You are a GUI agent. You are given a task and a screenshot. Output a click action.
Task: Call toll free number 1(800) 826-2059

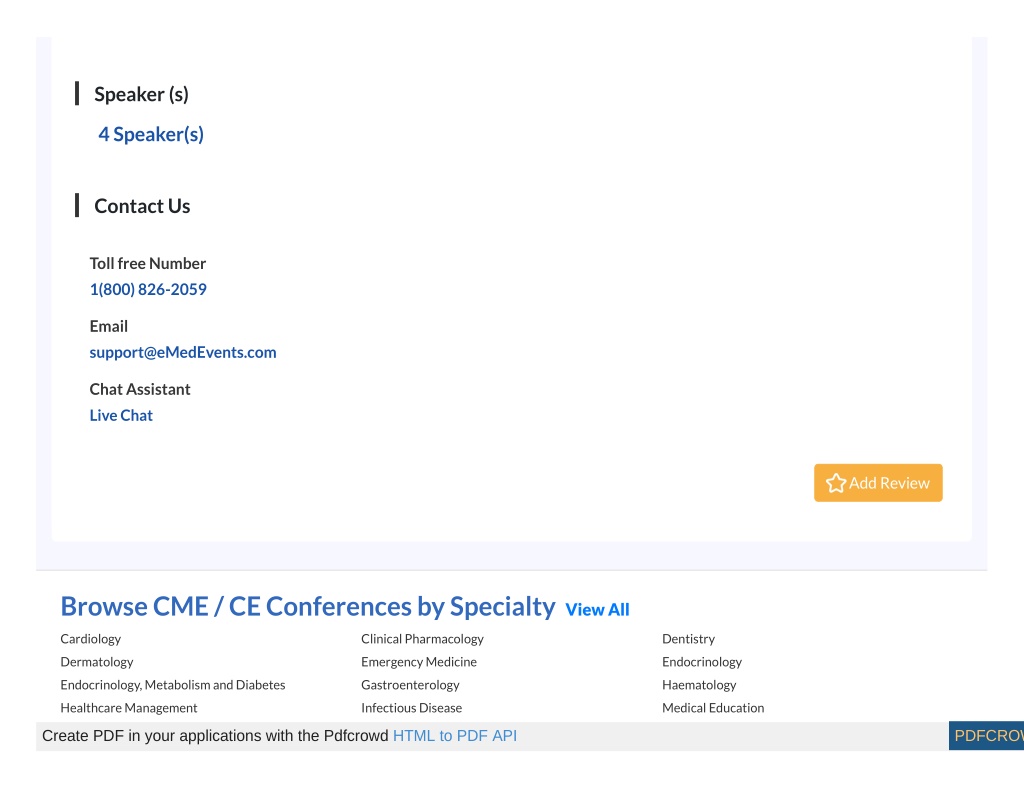pos(148,289)
